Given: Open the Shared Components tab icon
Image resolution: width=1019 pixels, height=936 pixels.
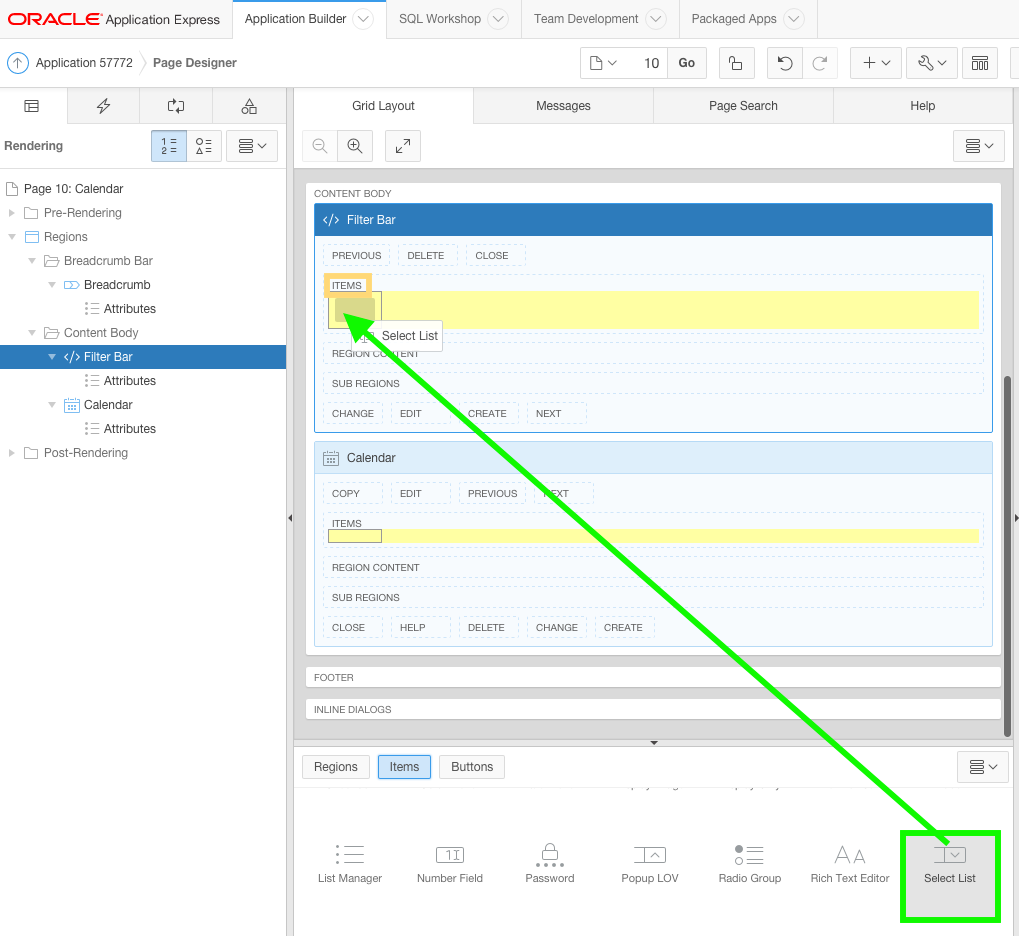Looking at the screenshot, I should [x=249, y=106].
